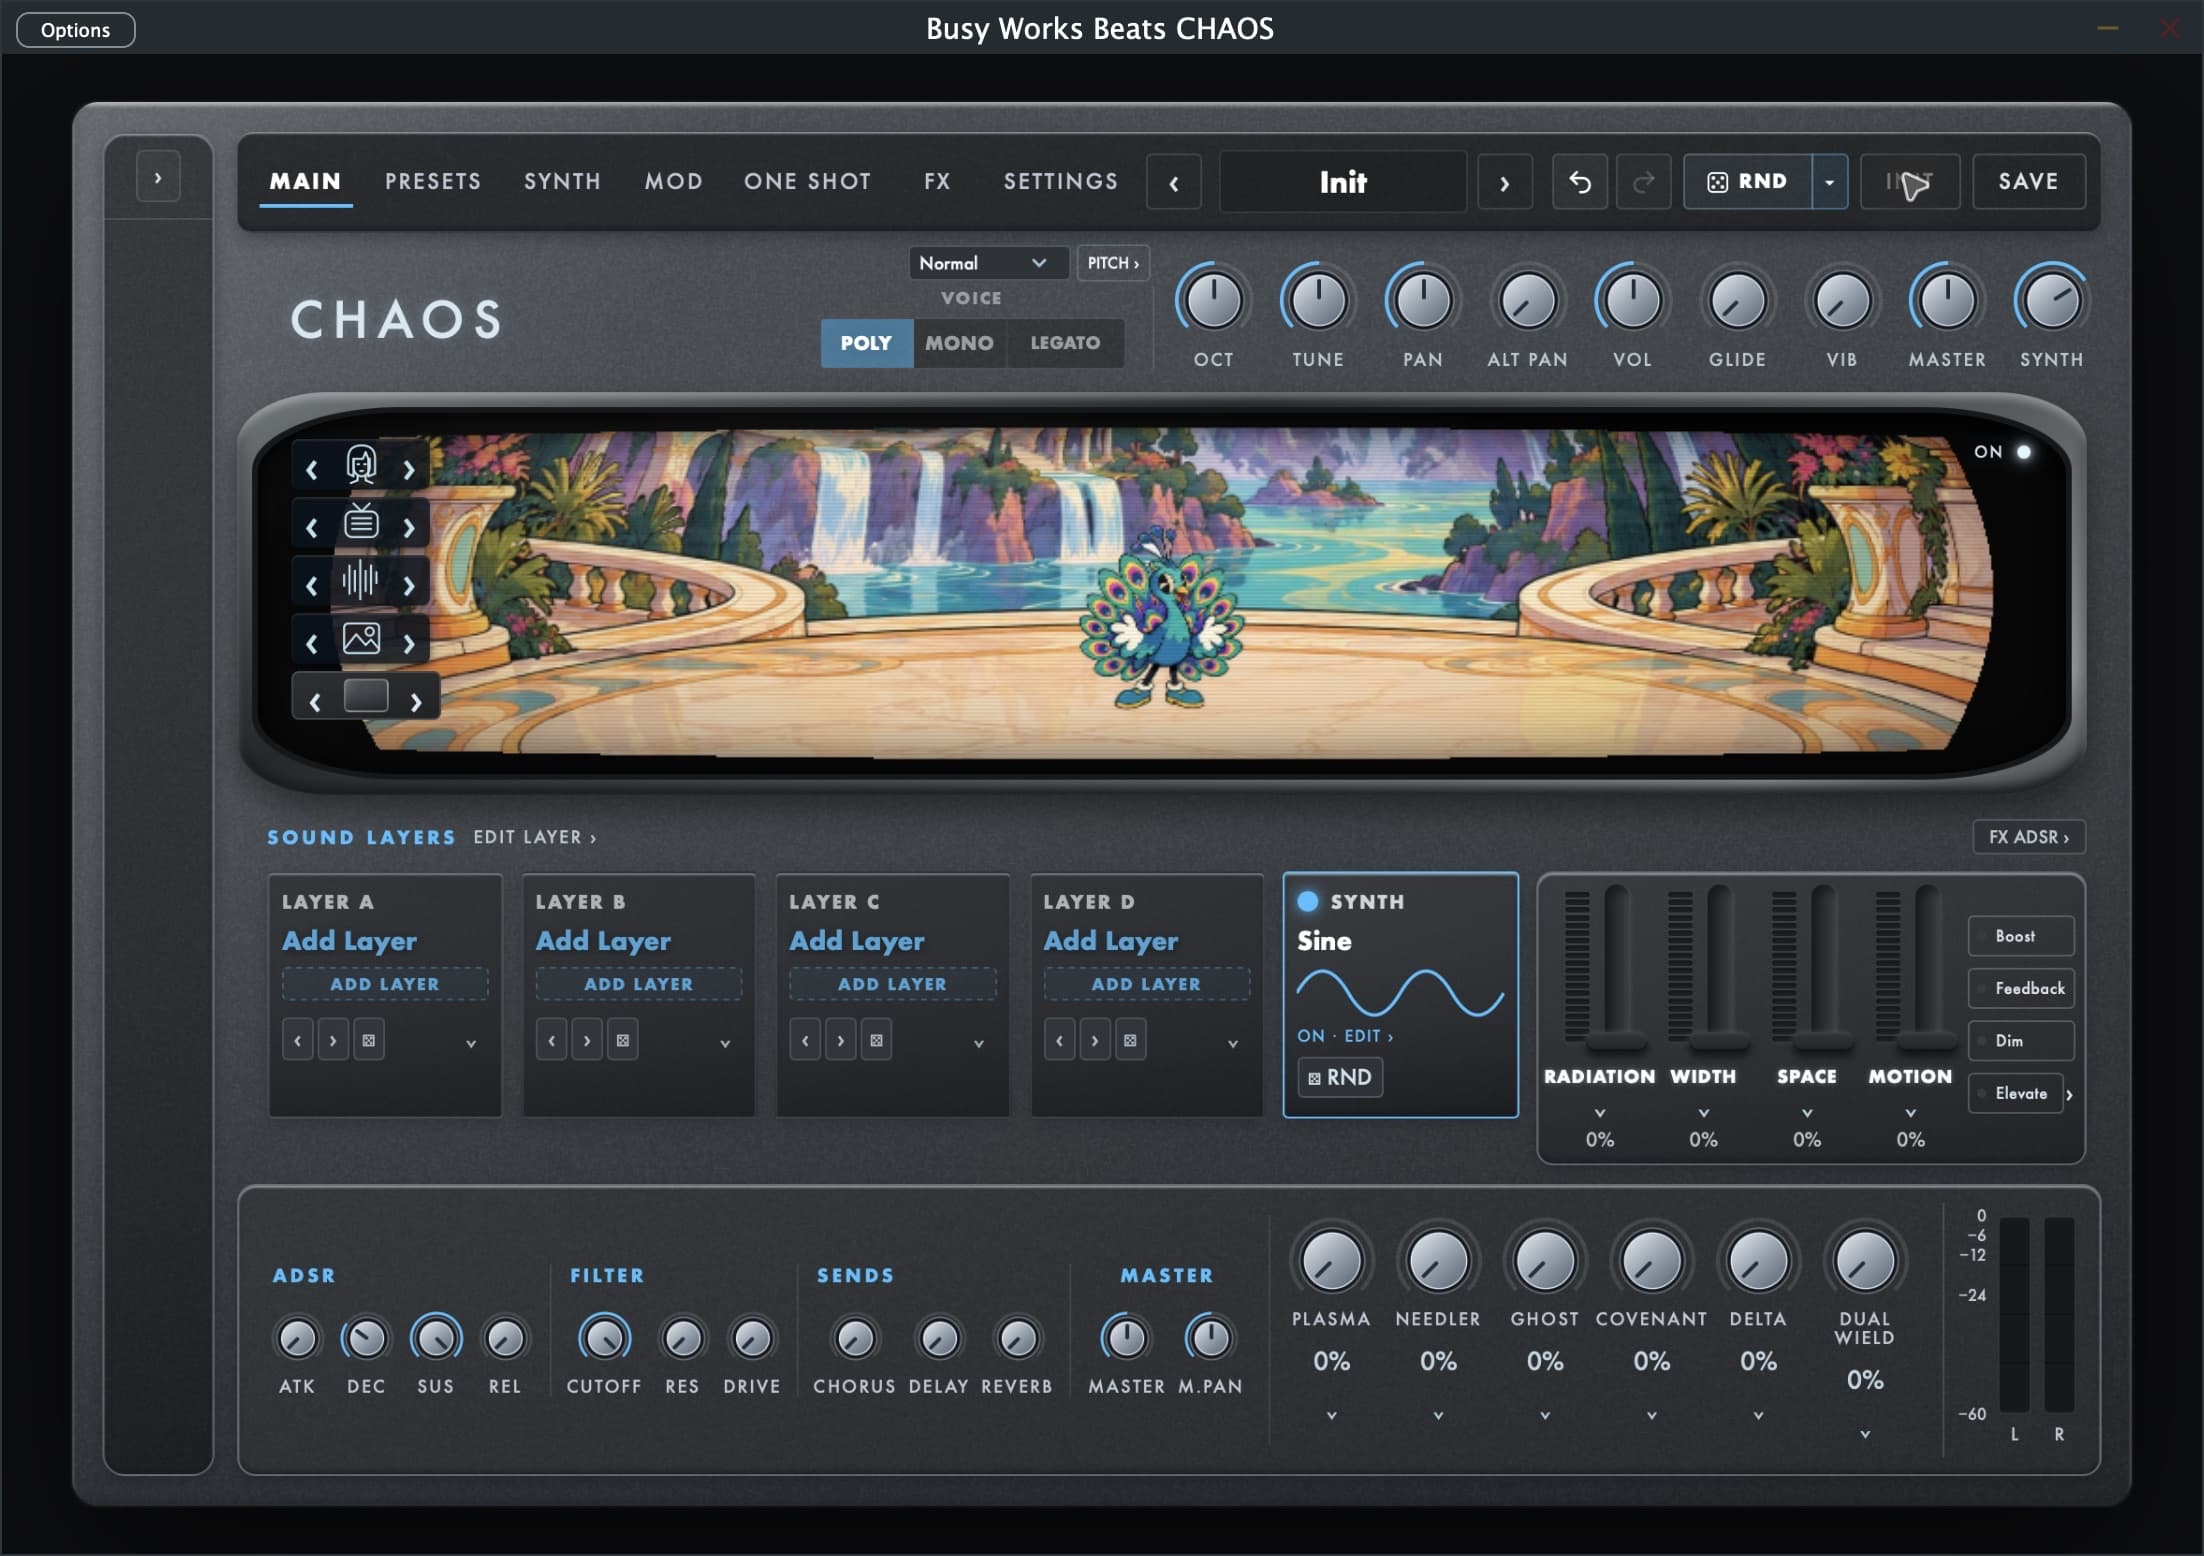Open the RND options dropdown arrow

click(1829, 182)
